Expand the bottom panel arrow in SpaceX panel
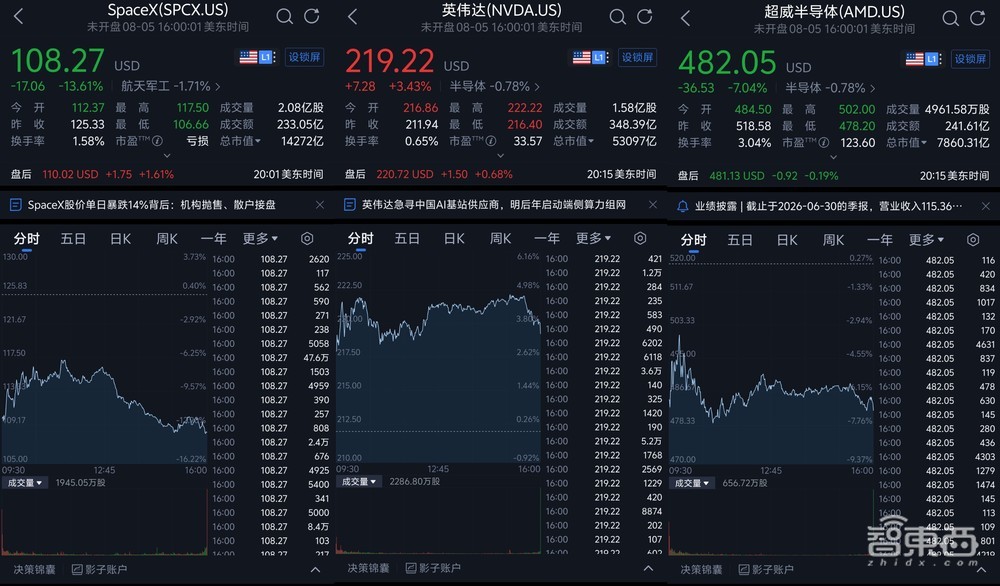This screenshot has width=1000, height=586. (x=315, y=569)
